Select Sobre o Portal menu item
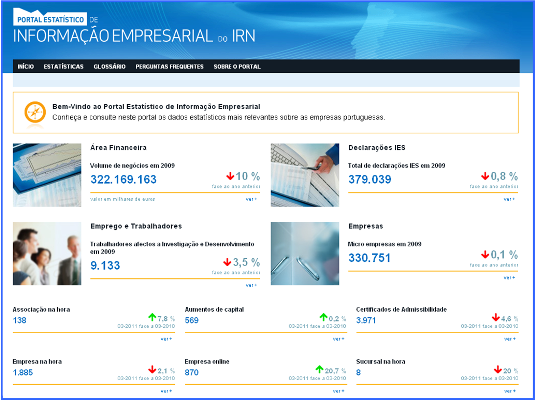 237,67
